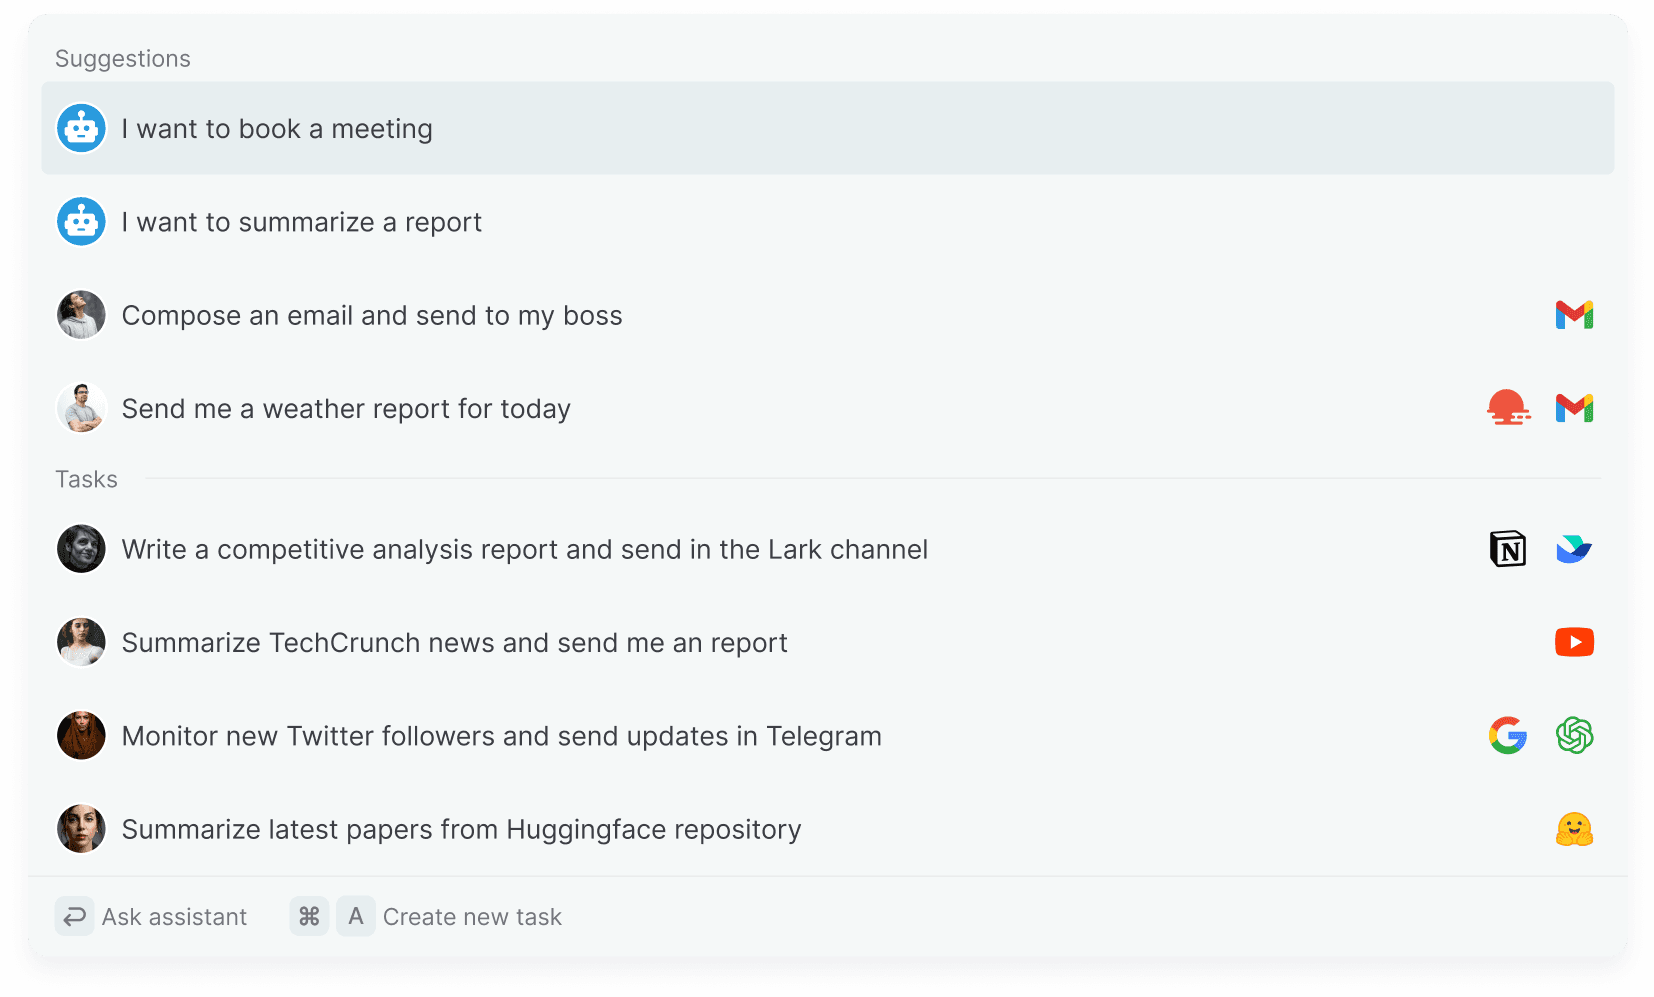This screenshot has width=1654, height=997.
Task: Click the avatar on the competitive analysis task
Action: coord(81,548)
